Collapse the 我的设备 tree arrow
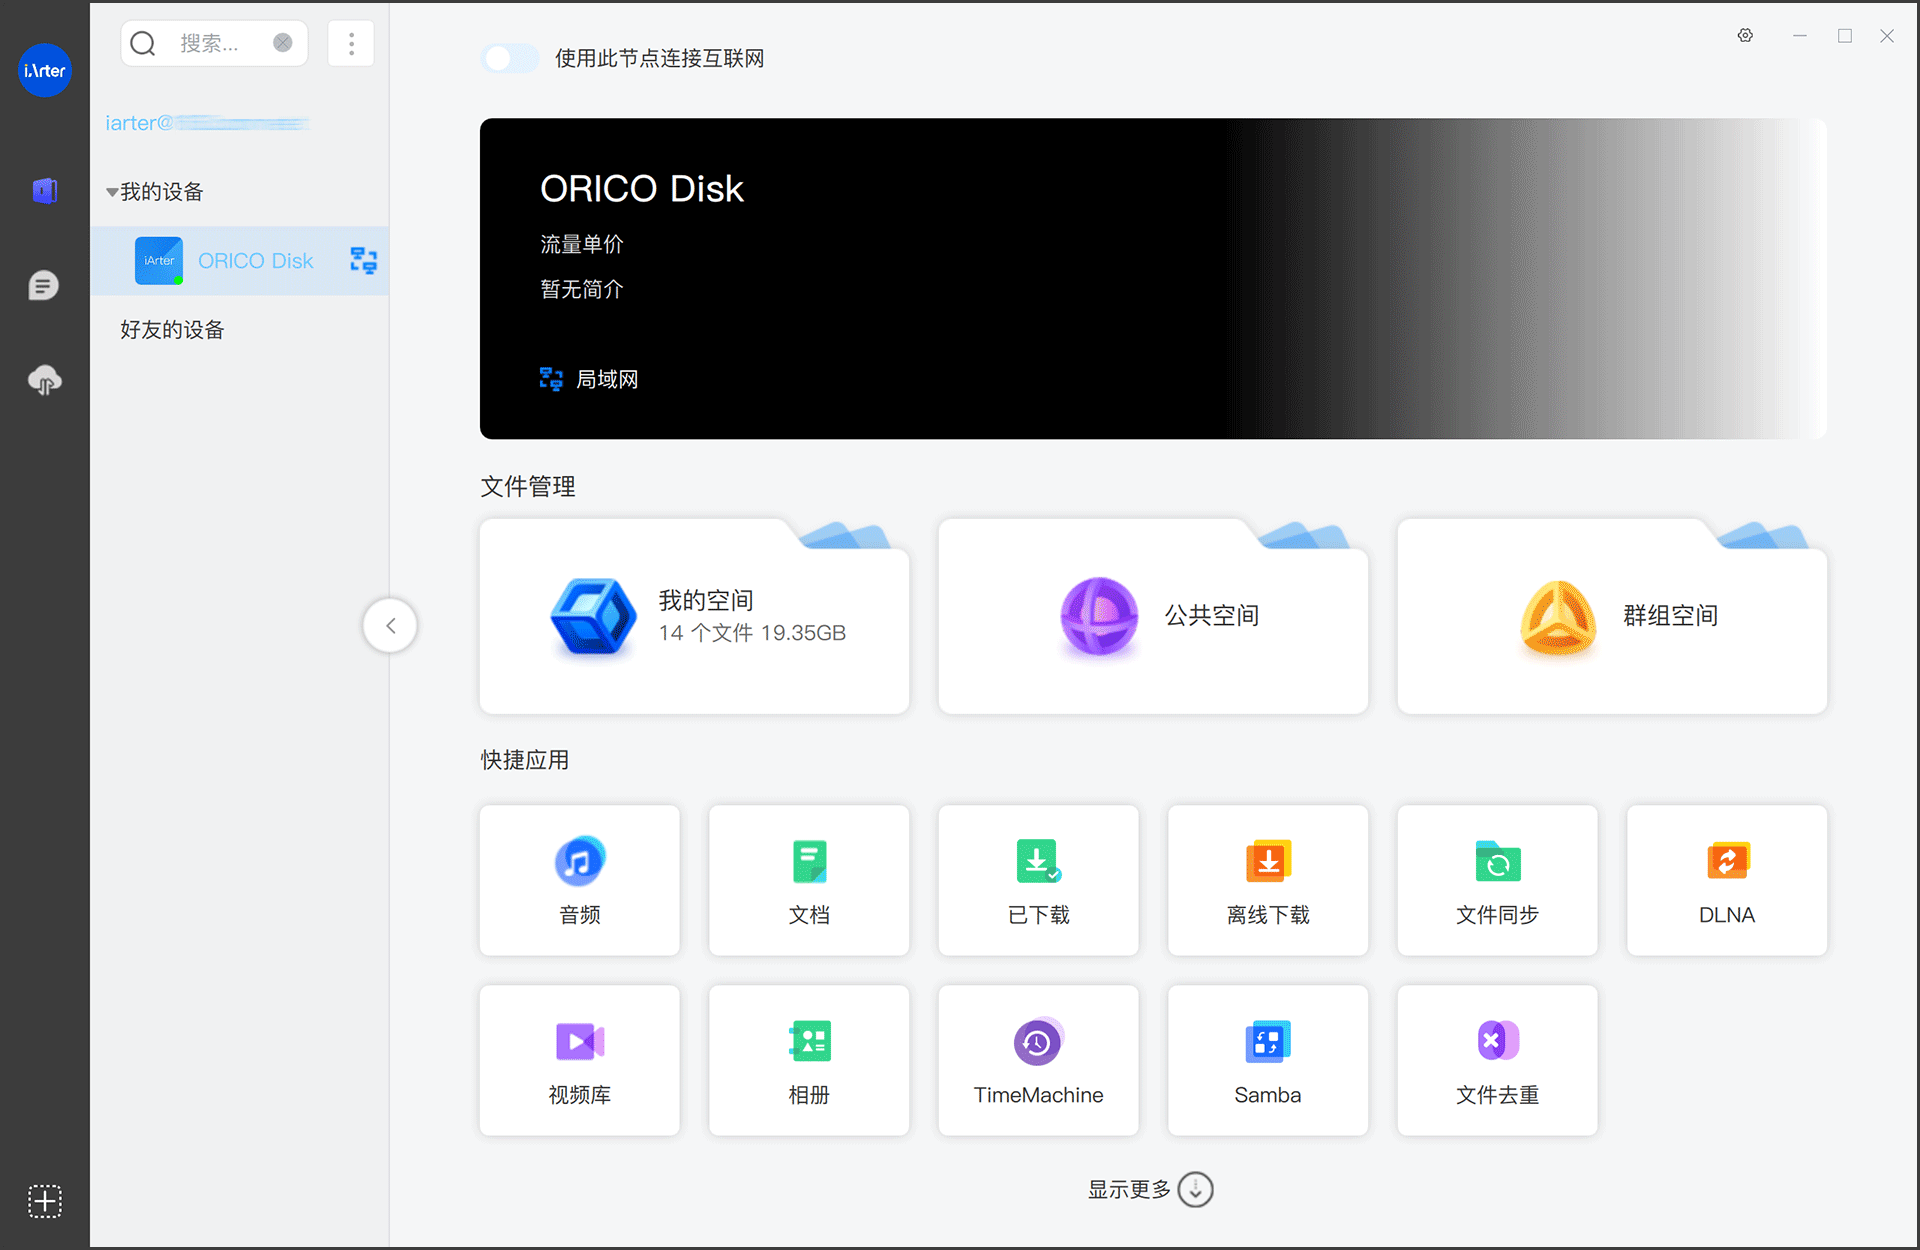The image size is (1920, 1250). [112, 192]
